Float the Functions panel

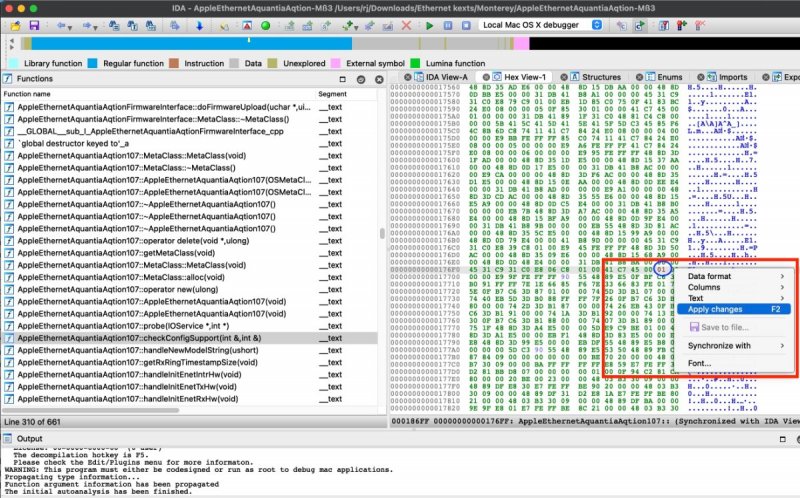click(x=342, y=79)
